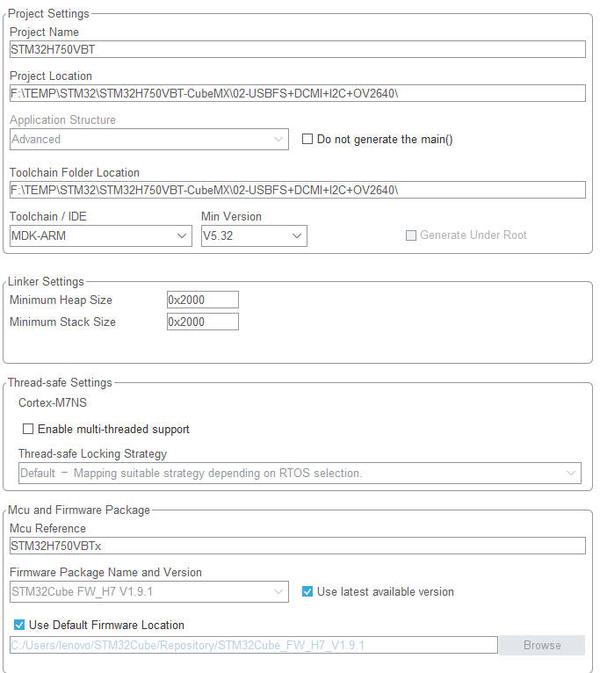Click the Minimum Heap Size field

click(203, 300)
